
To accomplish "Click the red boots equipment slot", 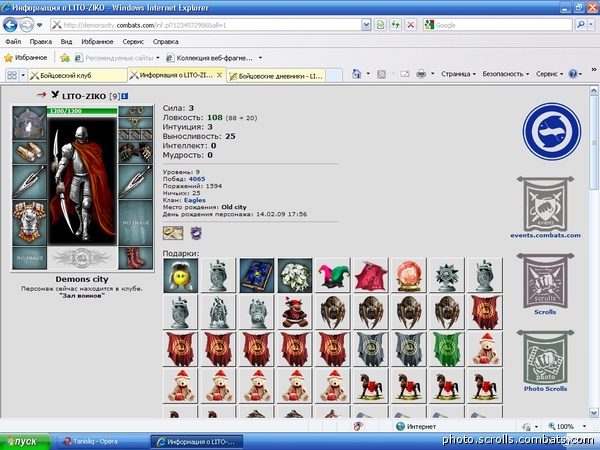I will coord(135,258).
